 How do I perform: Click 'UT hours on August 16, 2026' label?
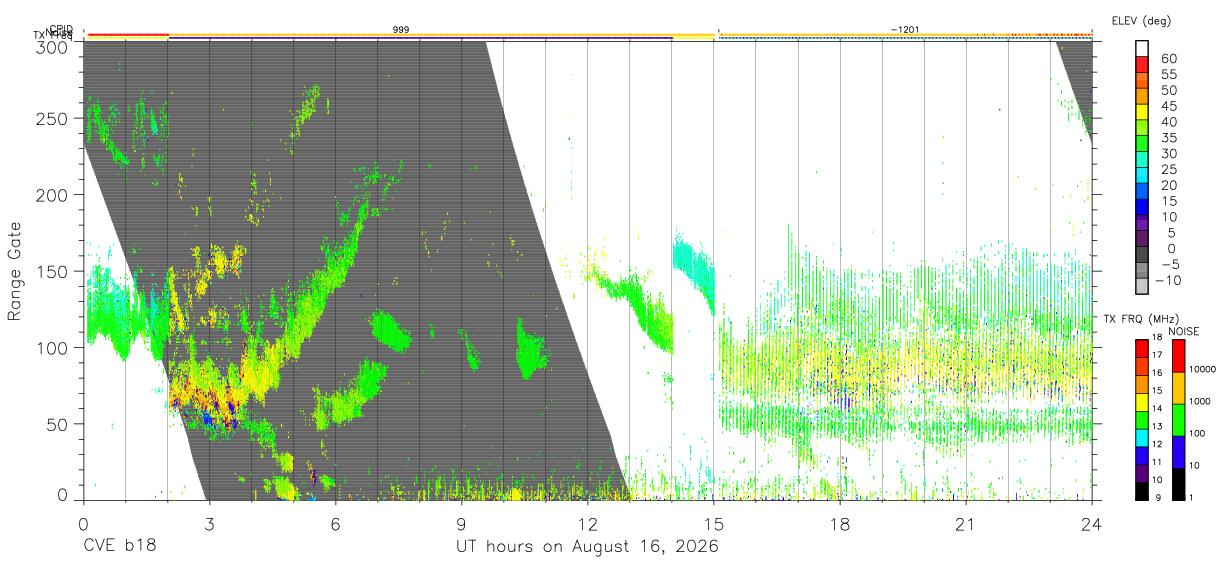(587, 547)
